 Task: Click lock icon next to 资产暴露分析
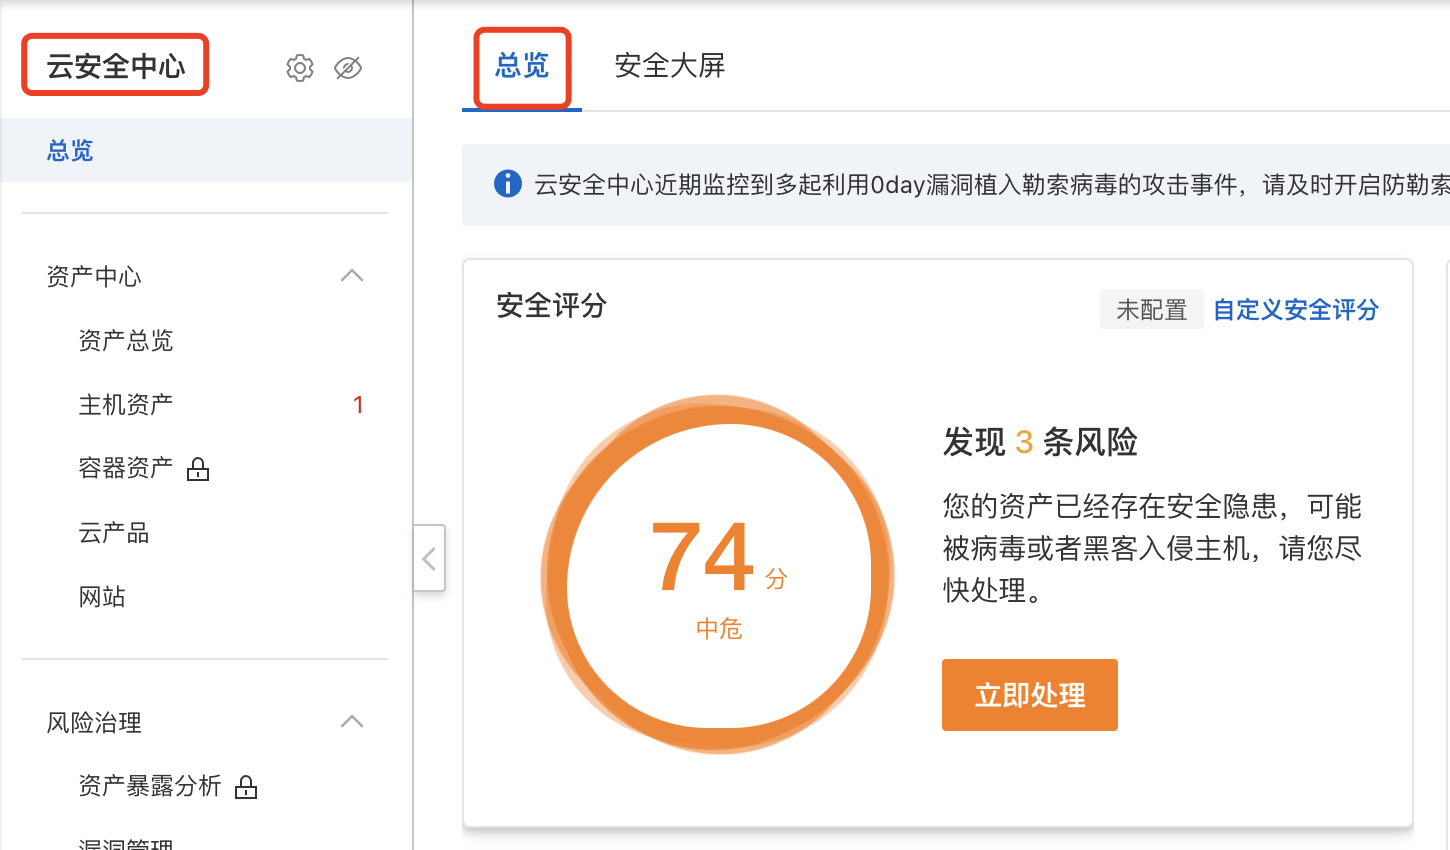tap(246, 787)
